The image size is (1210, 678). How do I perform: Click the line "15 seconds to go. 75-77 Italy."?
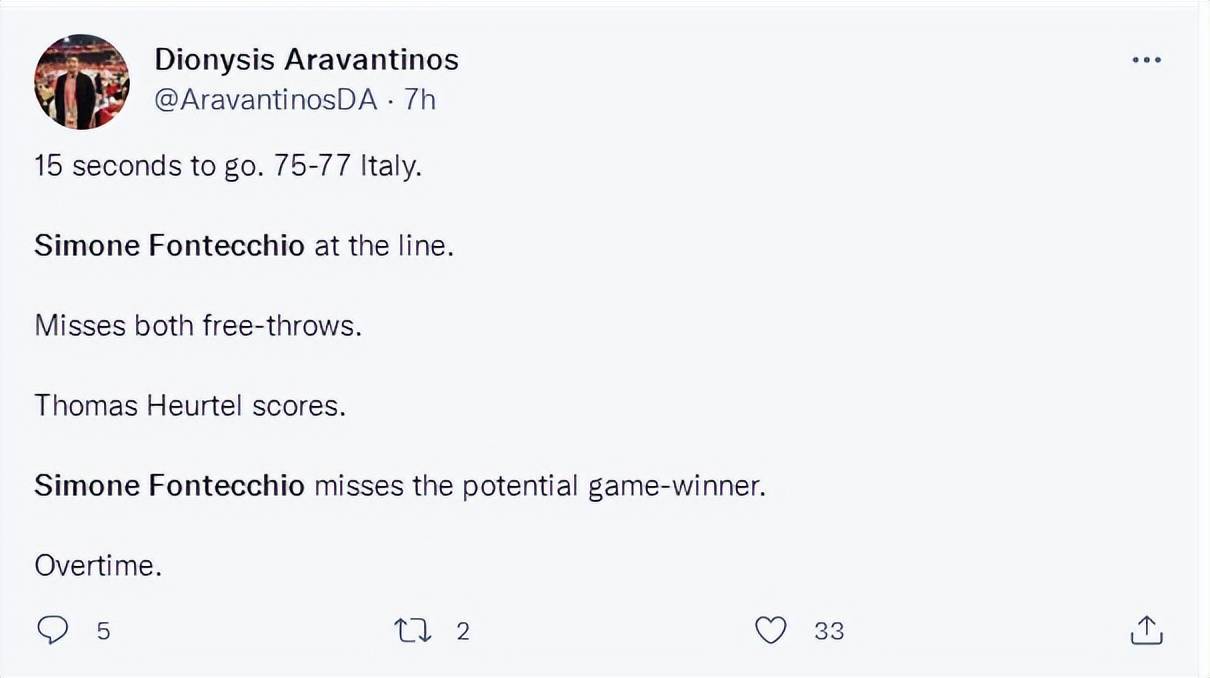[228, 165]
